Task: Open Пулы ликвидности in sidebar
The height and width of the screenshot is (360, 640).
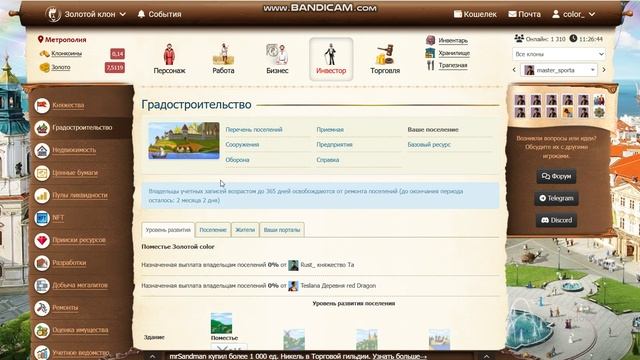Action: coord(80,195)
